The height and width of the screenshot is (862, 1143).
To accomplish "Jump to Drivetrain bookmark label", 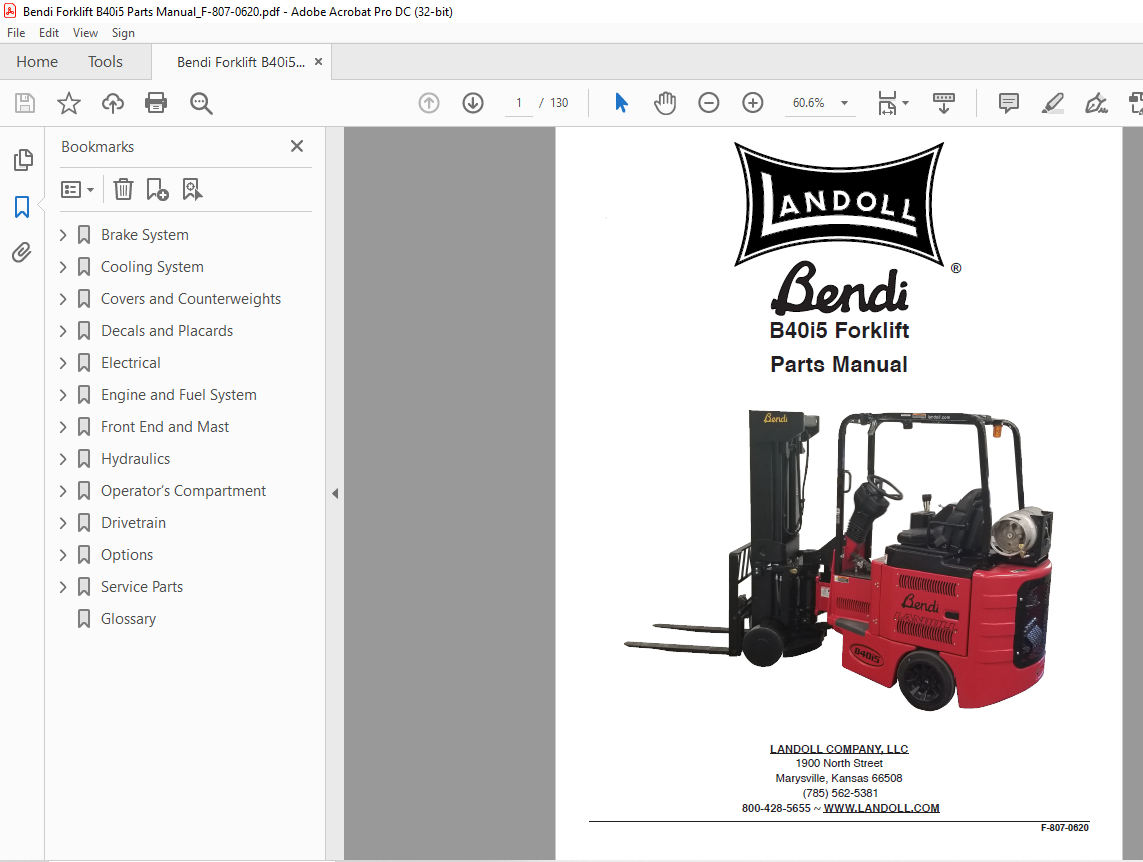I will click(133, 523).
